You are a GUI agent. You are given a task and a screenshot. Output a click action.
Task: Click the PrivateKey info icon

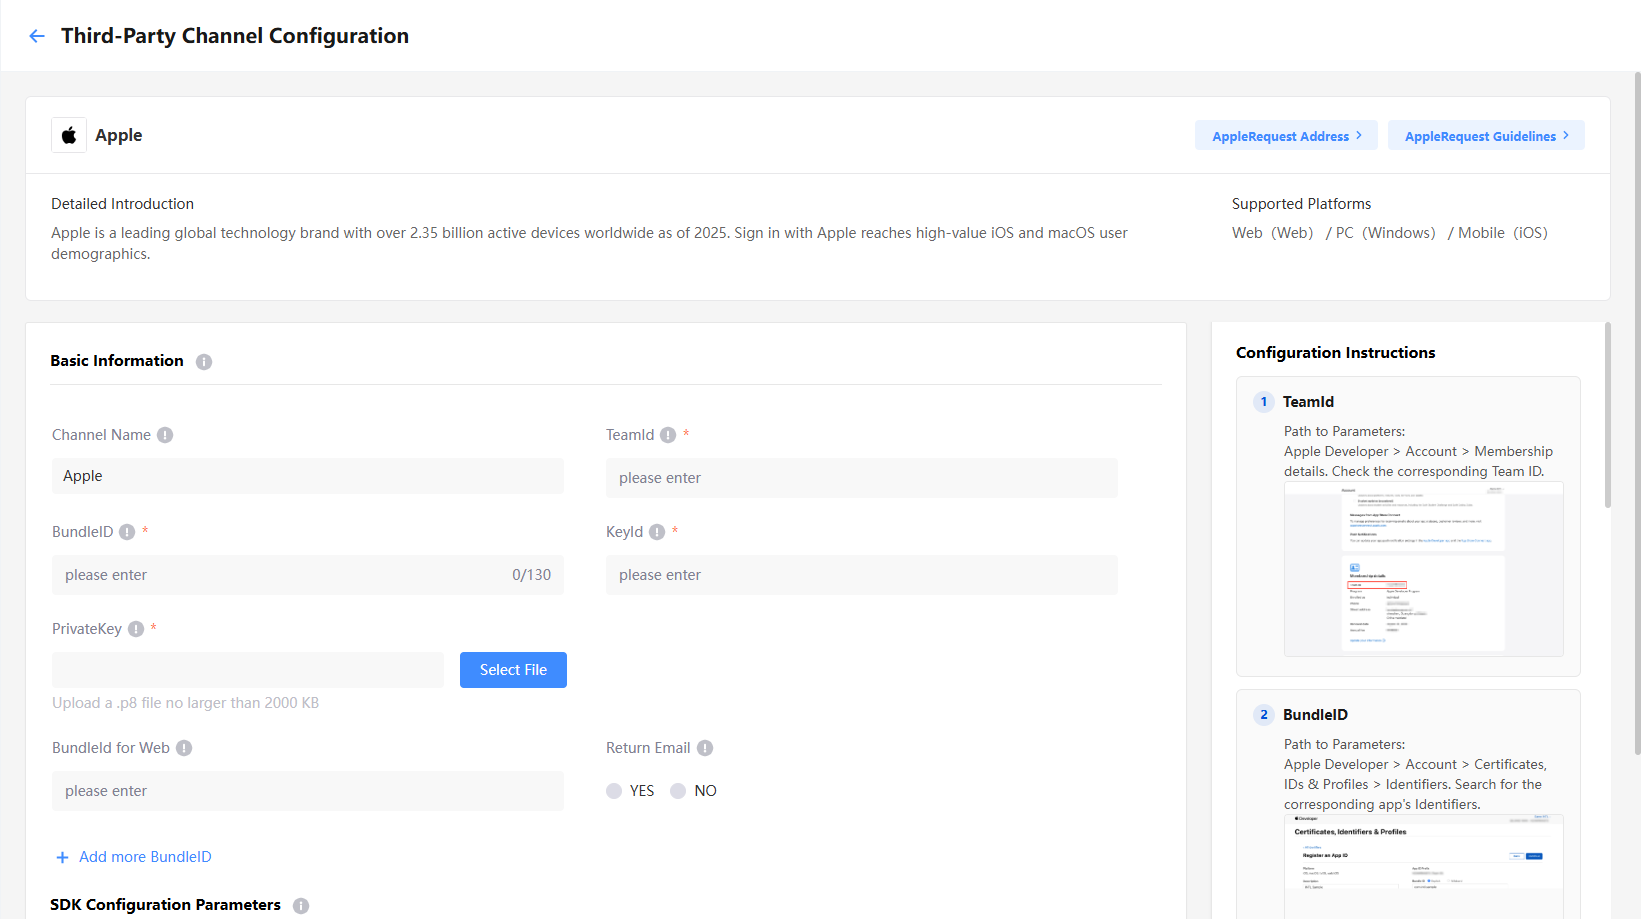click(x=136, y=629)
